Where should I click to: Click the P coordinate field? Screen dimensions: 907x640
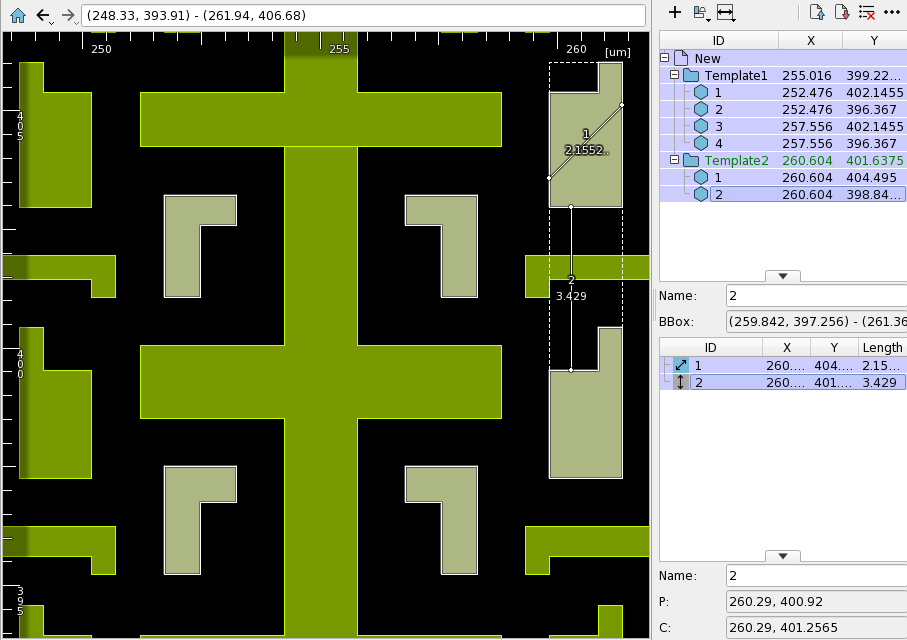pos(816,602)
